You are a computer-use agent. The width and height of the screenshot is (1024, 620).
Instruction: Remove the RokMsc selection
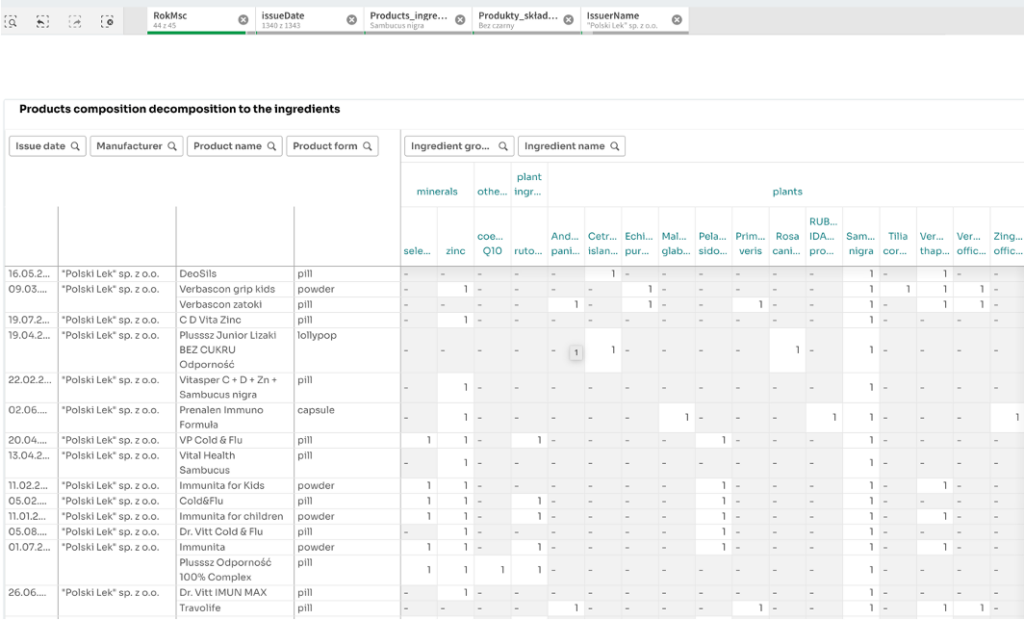[x=243, y=20]
